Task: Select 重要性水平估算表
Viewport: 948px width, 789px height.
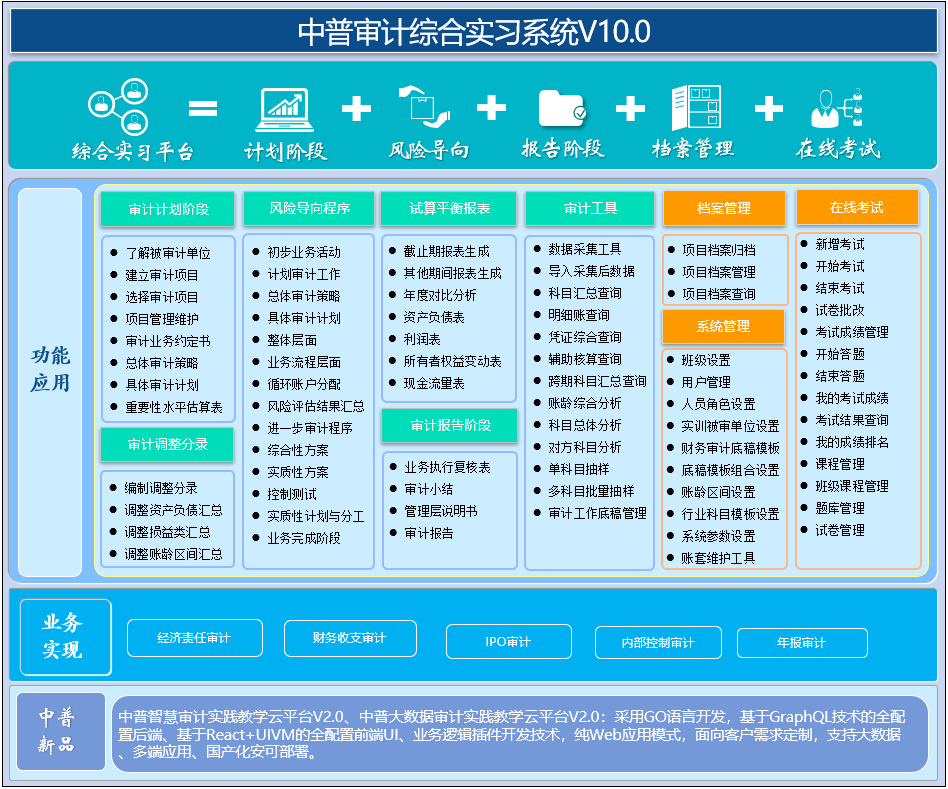Action: click(174, 407)
